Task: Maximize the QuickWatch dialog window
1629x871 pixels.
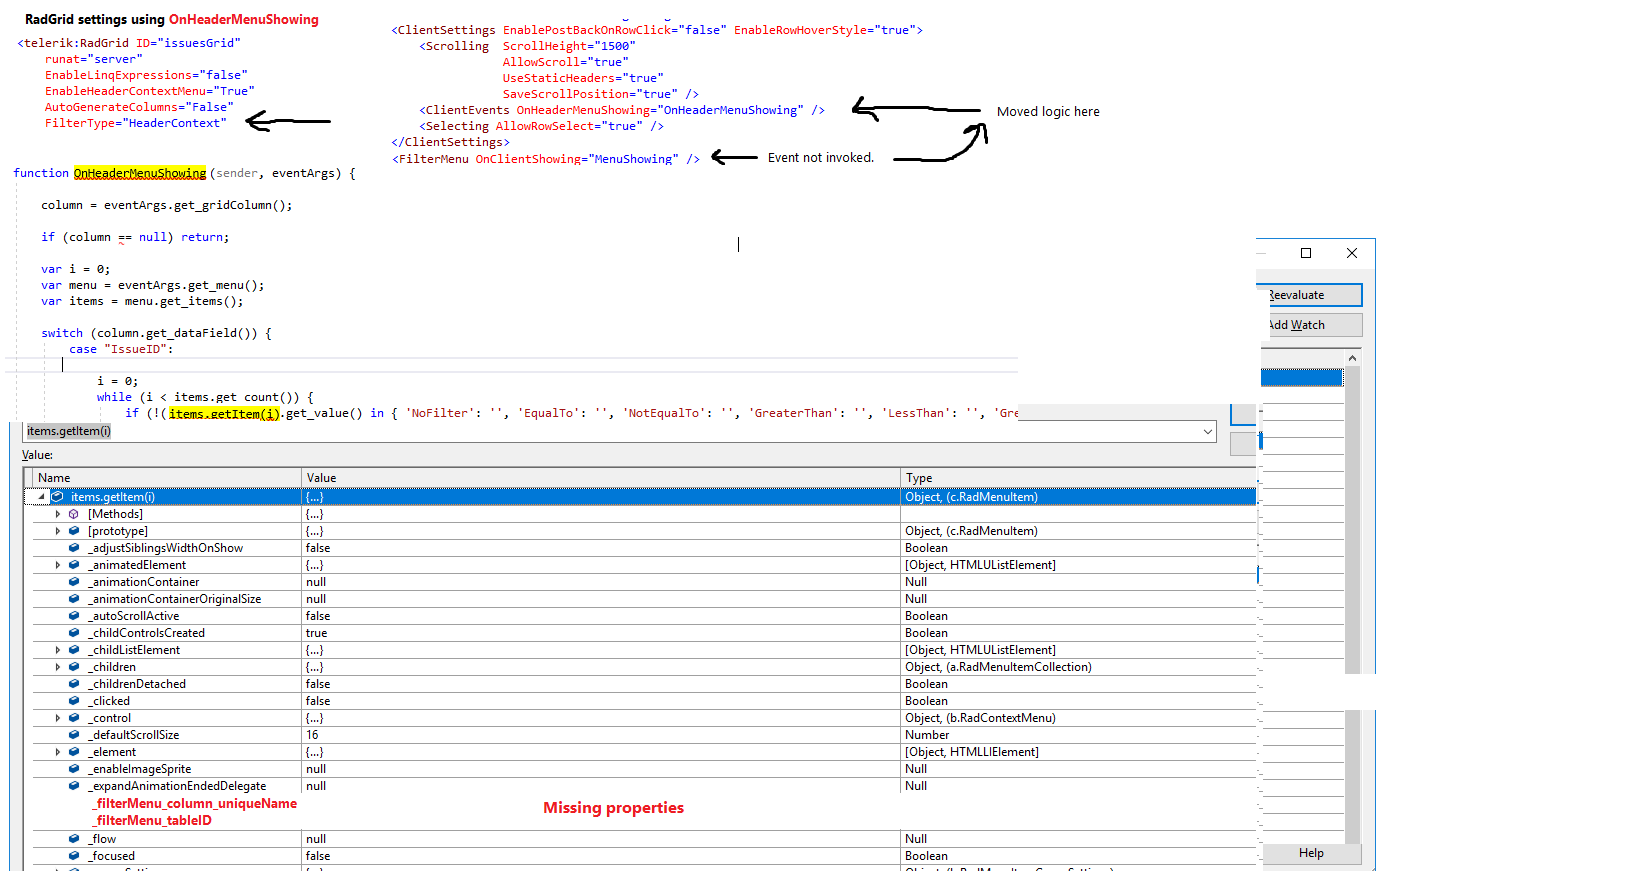Action: click(x=1306, y=253)
